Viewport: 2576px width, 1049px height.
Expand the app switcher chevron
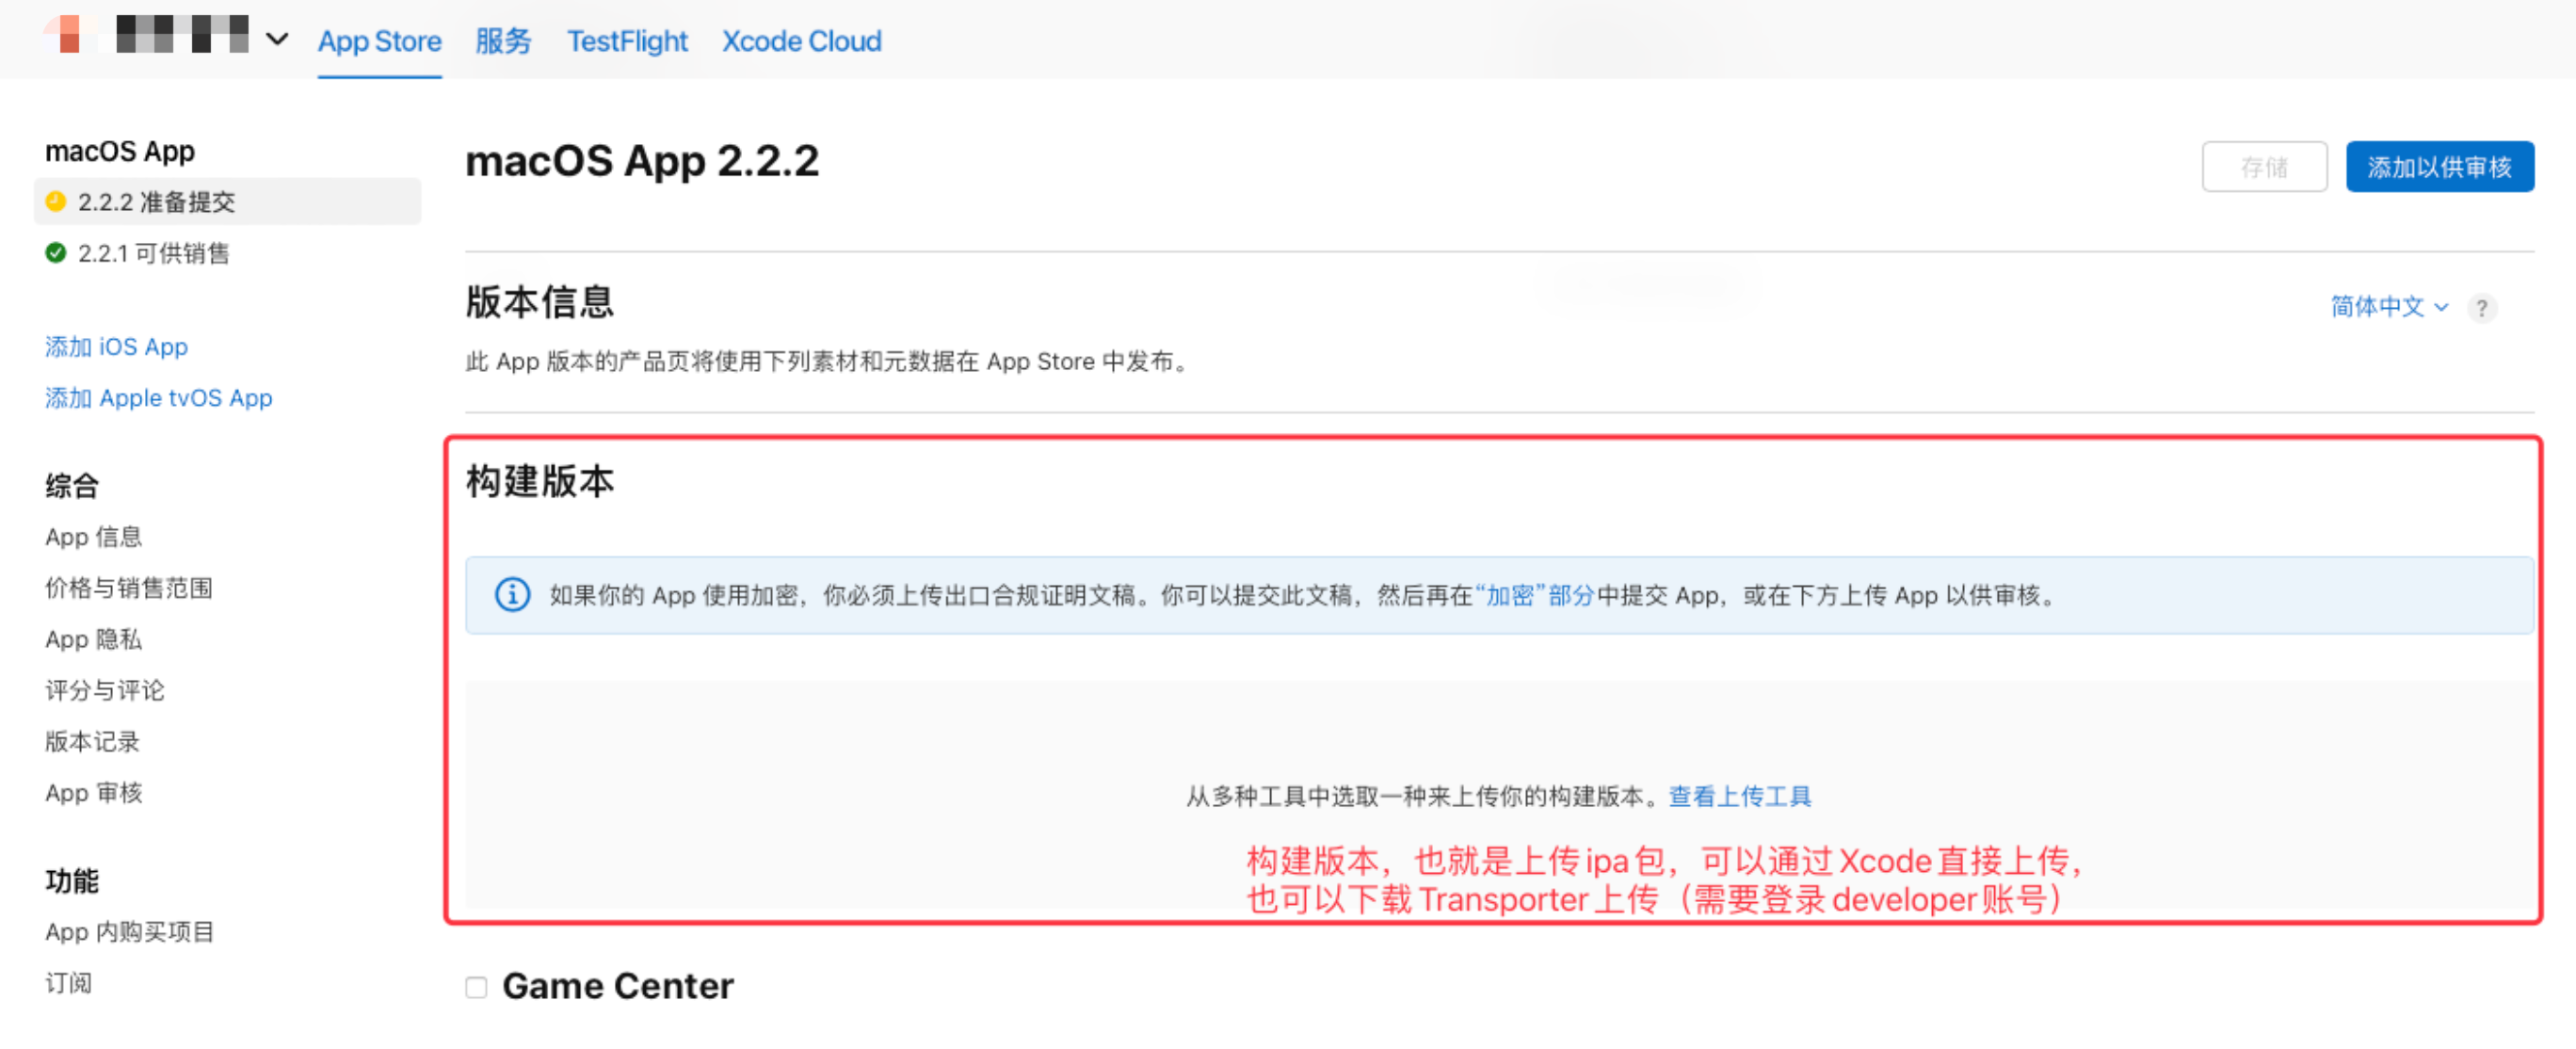277,40
